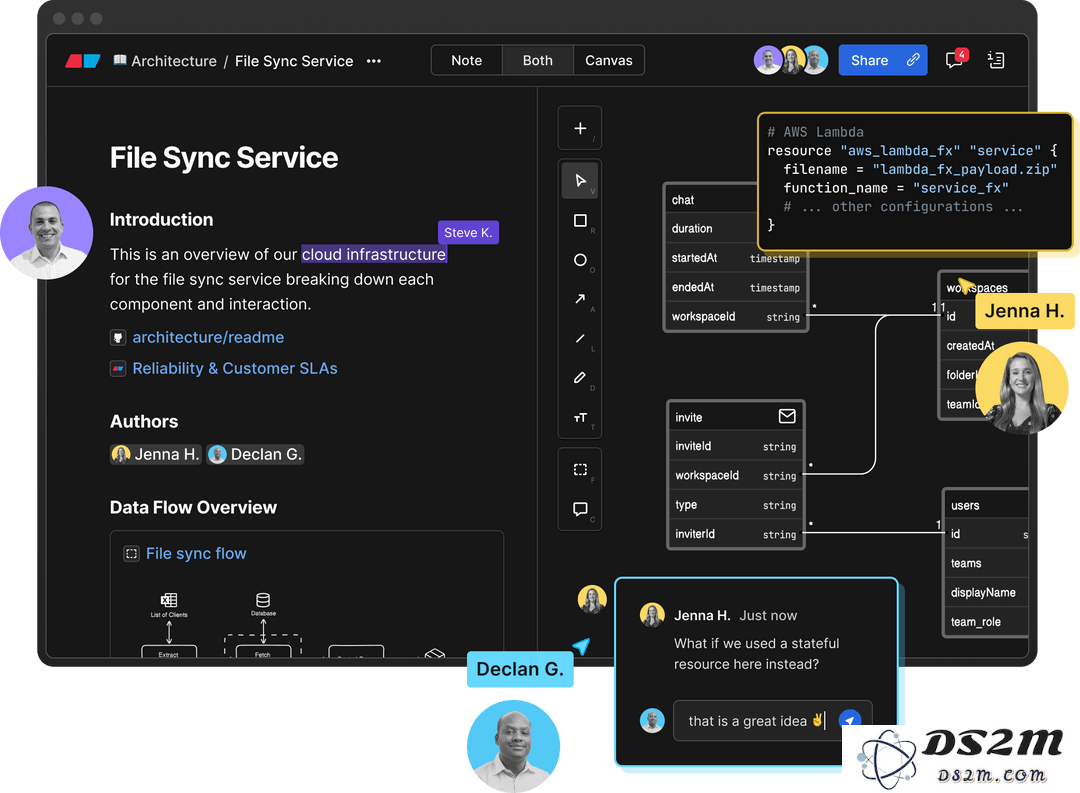The height and width of the screenshot is (793, 1080).
Task: Click the envelope icon in invite table
Action: (x=787, y=416)
